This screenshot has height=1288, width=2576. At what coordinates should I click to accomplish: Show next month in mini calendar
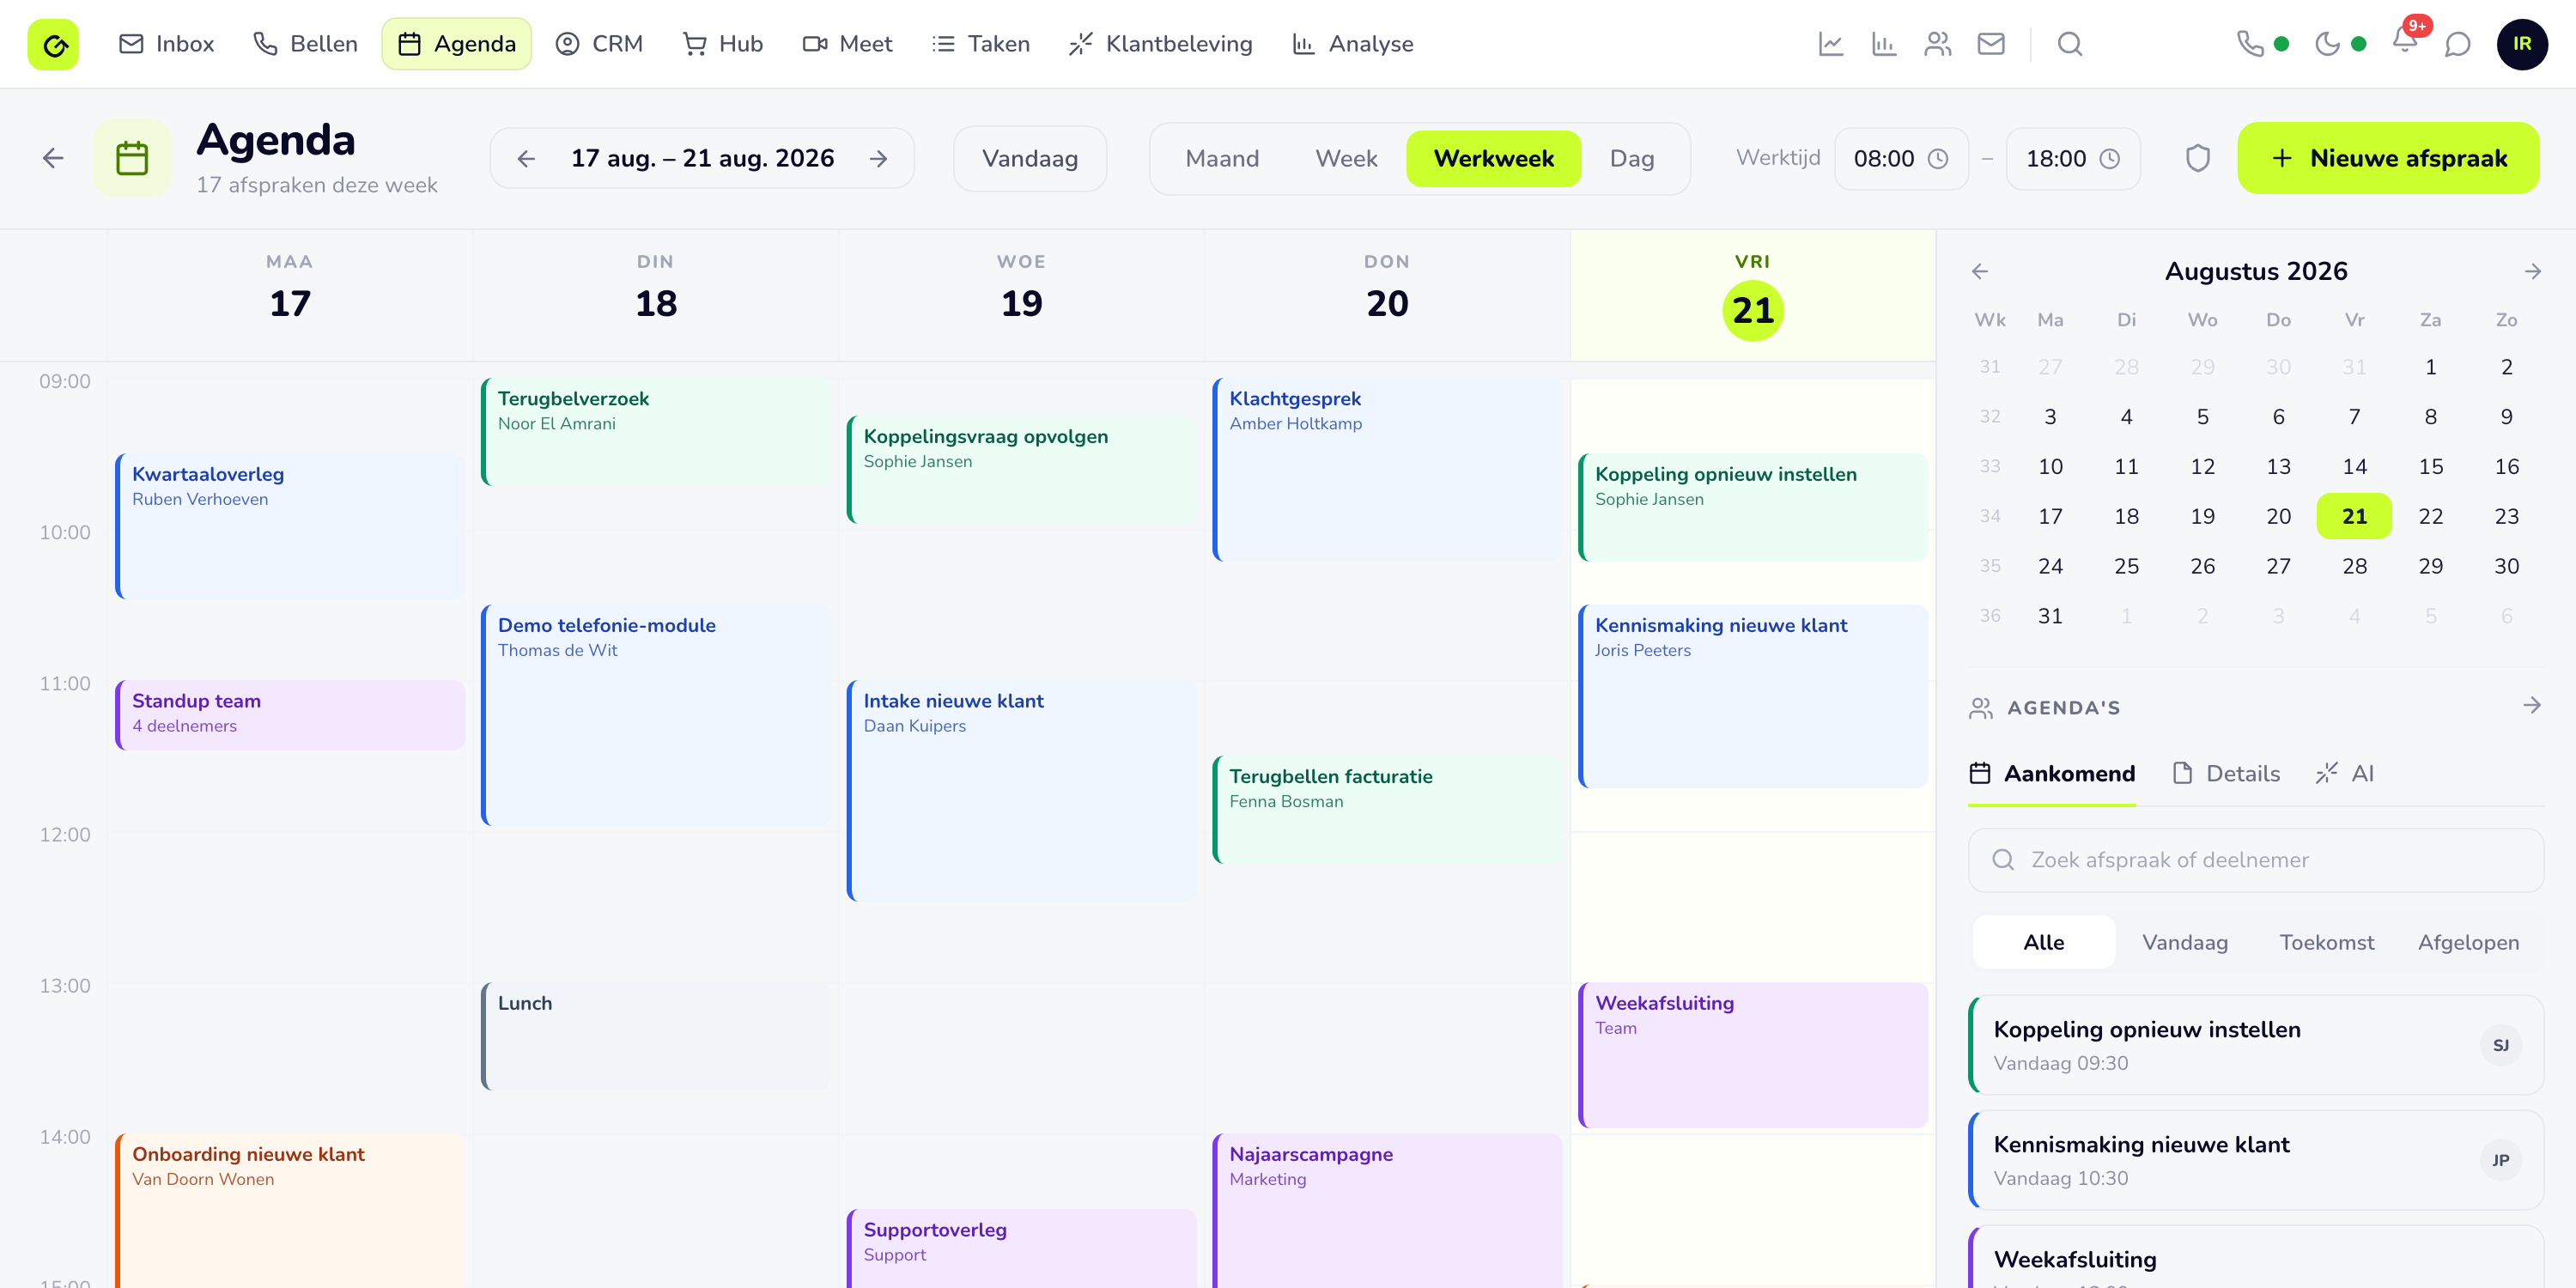(2533, 271)
